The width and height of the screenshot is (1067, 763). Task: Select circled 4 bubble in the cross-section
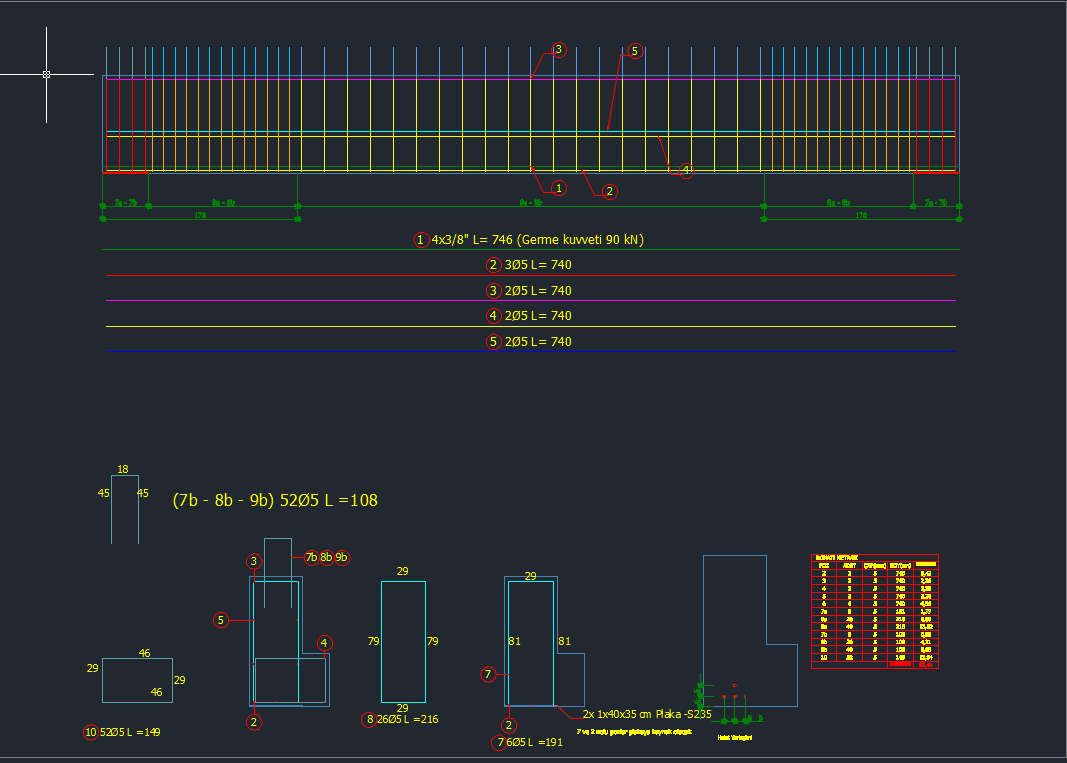[324, 642]
